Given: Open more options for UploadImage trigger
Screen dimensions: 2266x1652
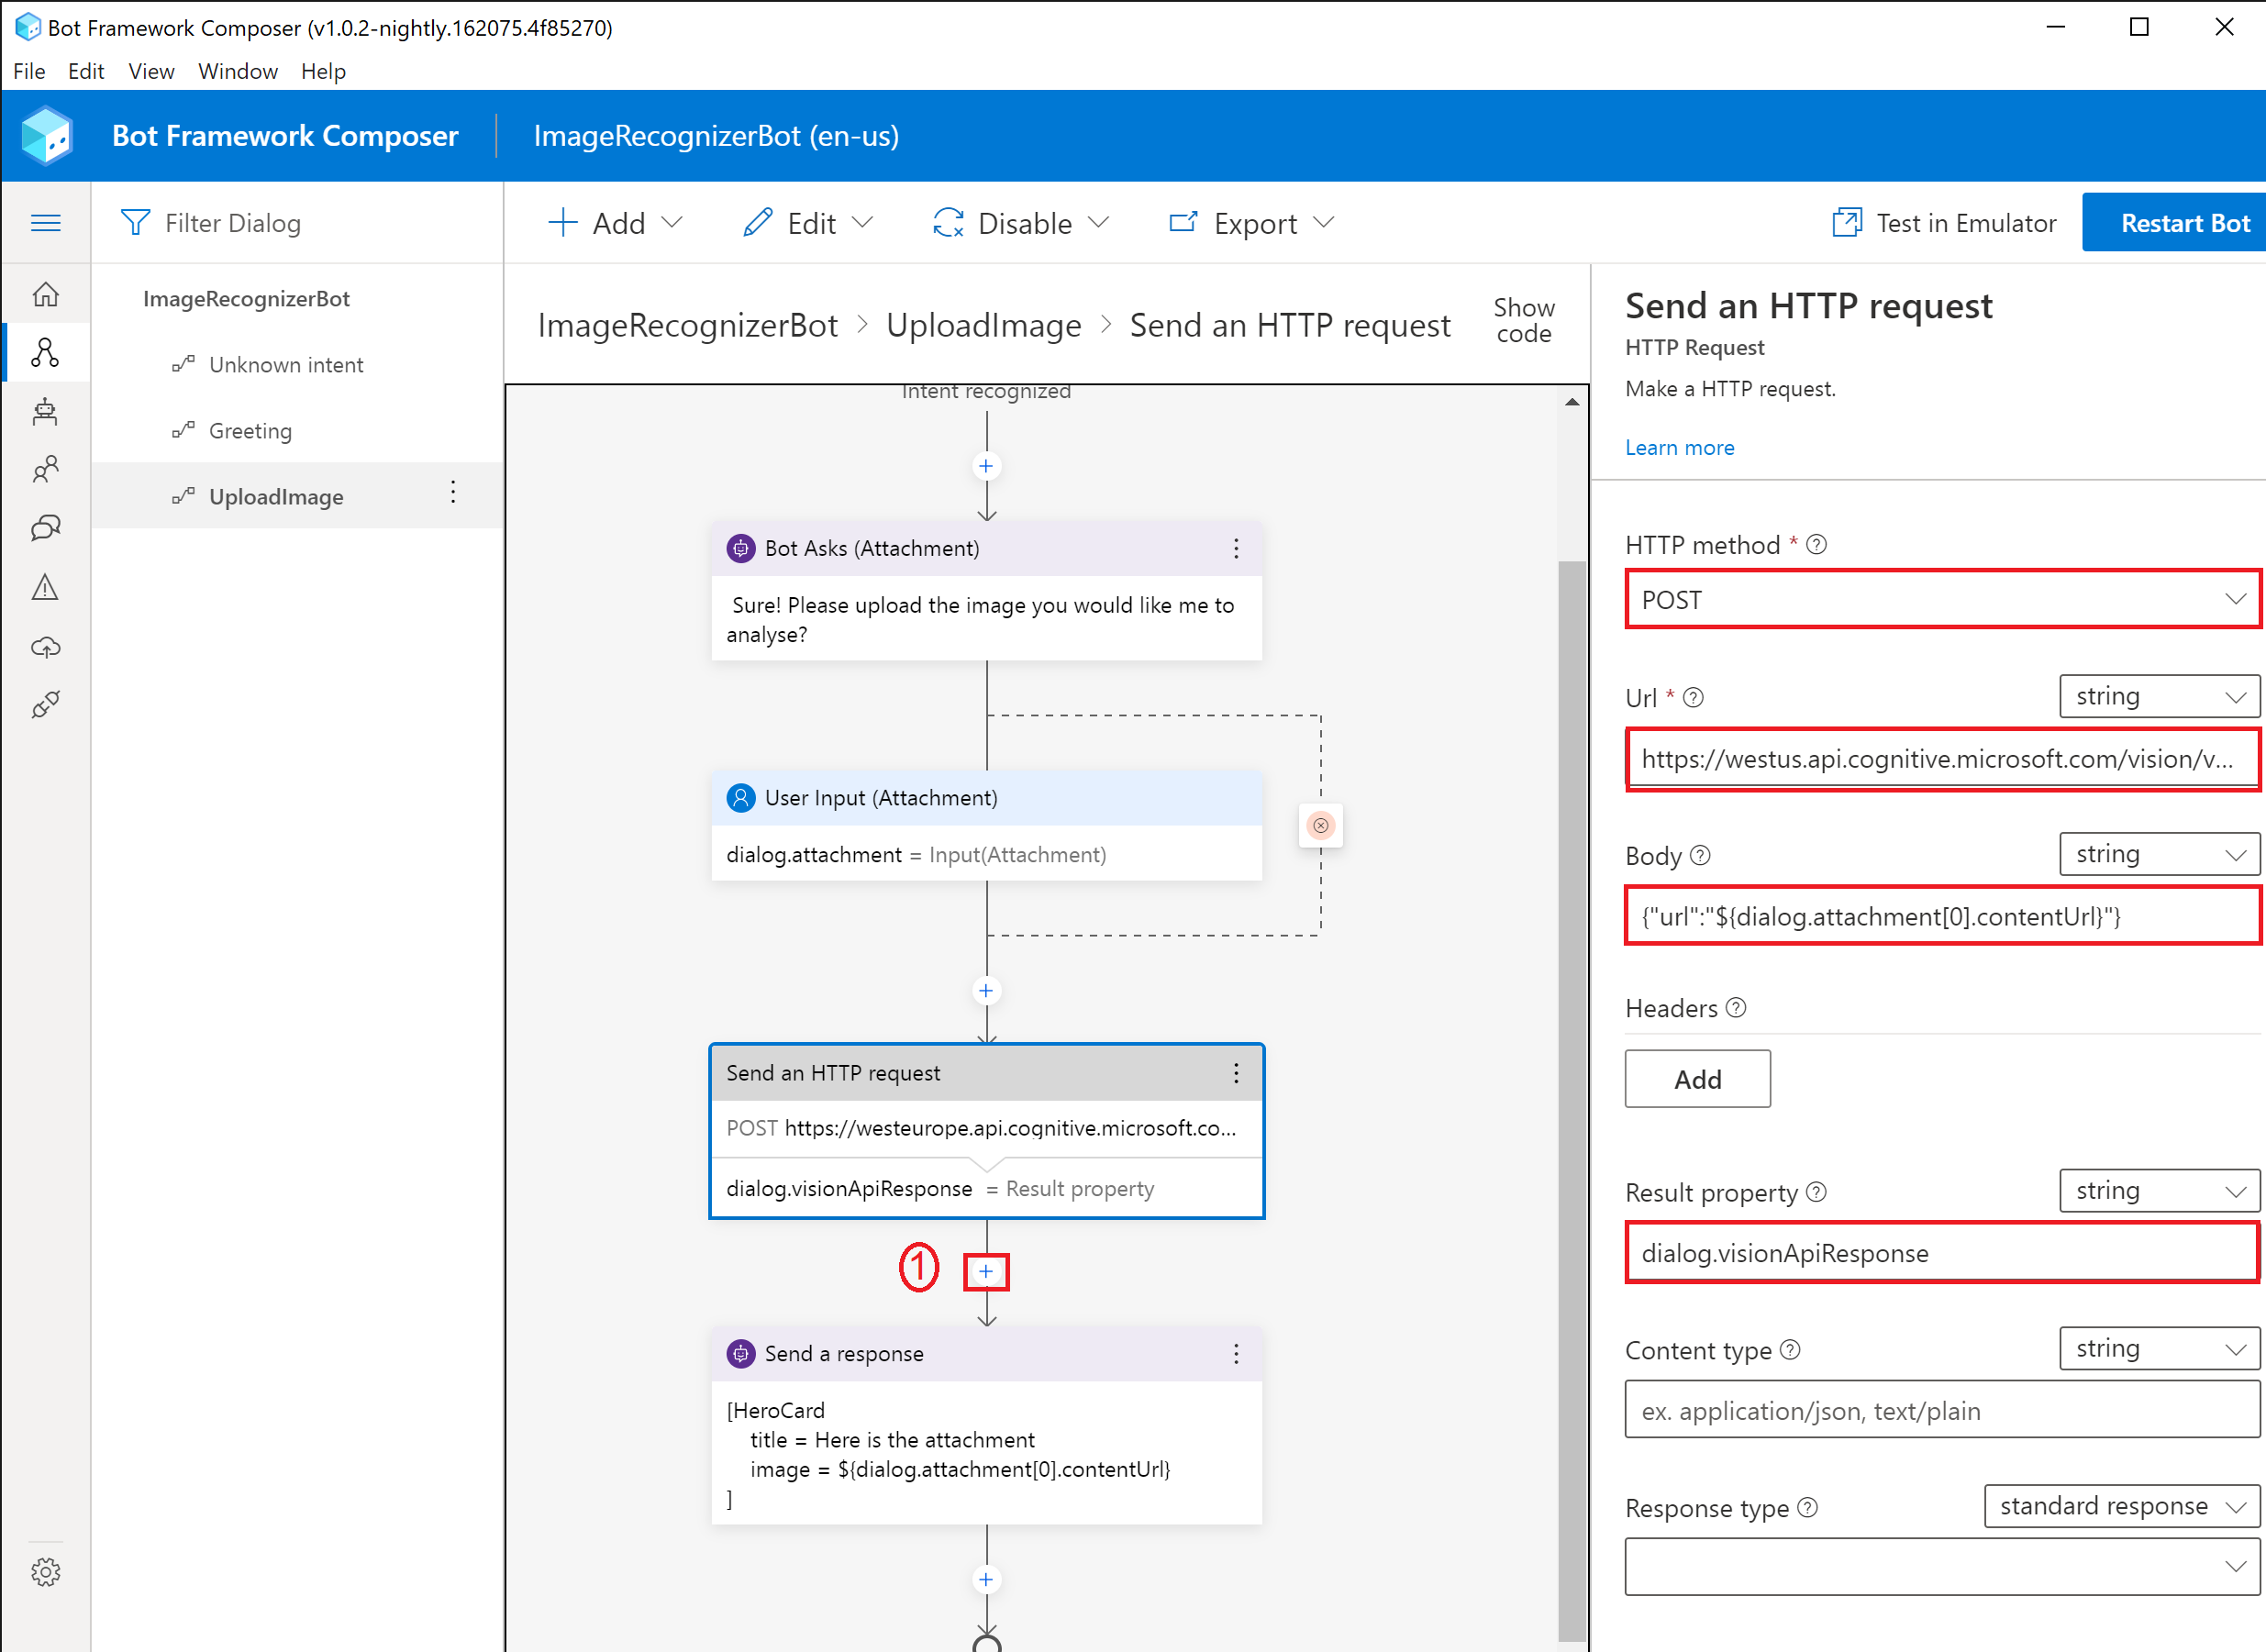Looking at the screenshot, I should coord(453,492).
